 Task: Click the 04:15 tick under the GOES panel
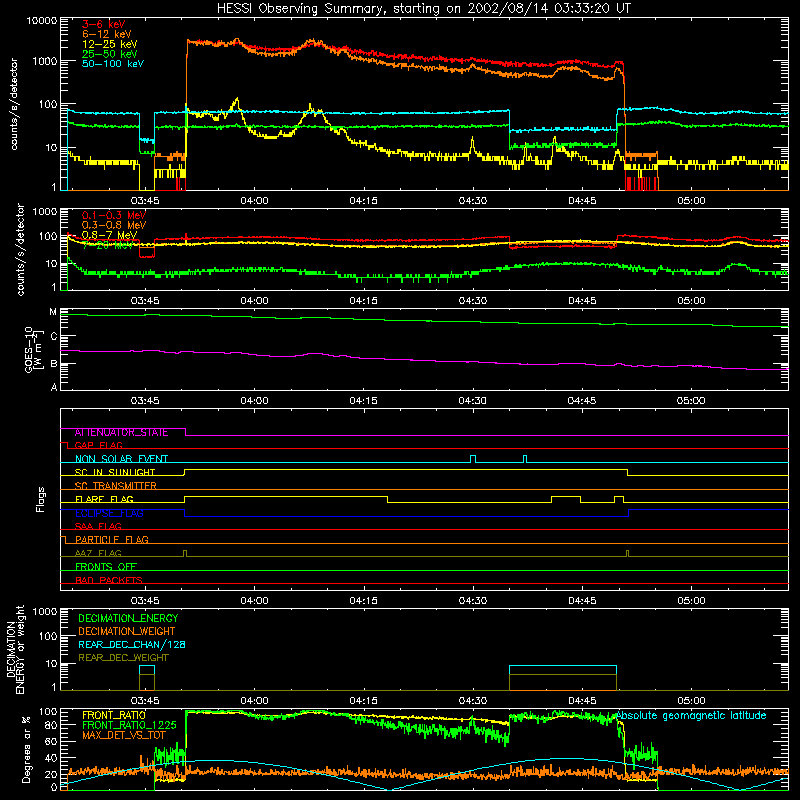363,401
